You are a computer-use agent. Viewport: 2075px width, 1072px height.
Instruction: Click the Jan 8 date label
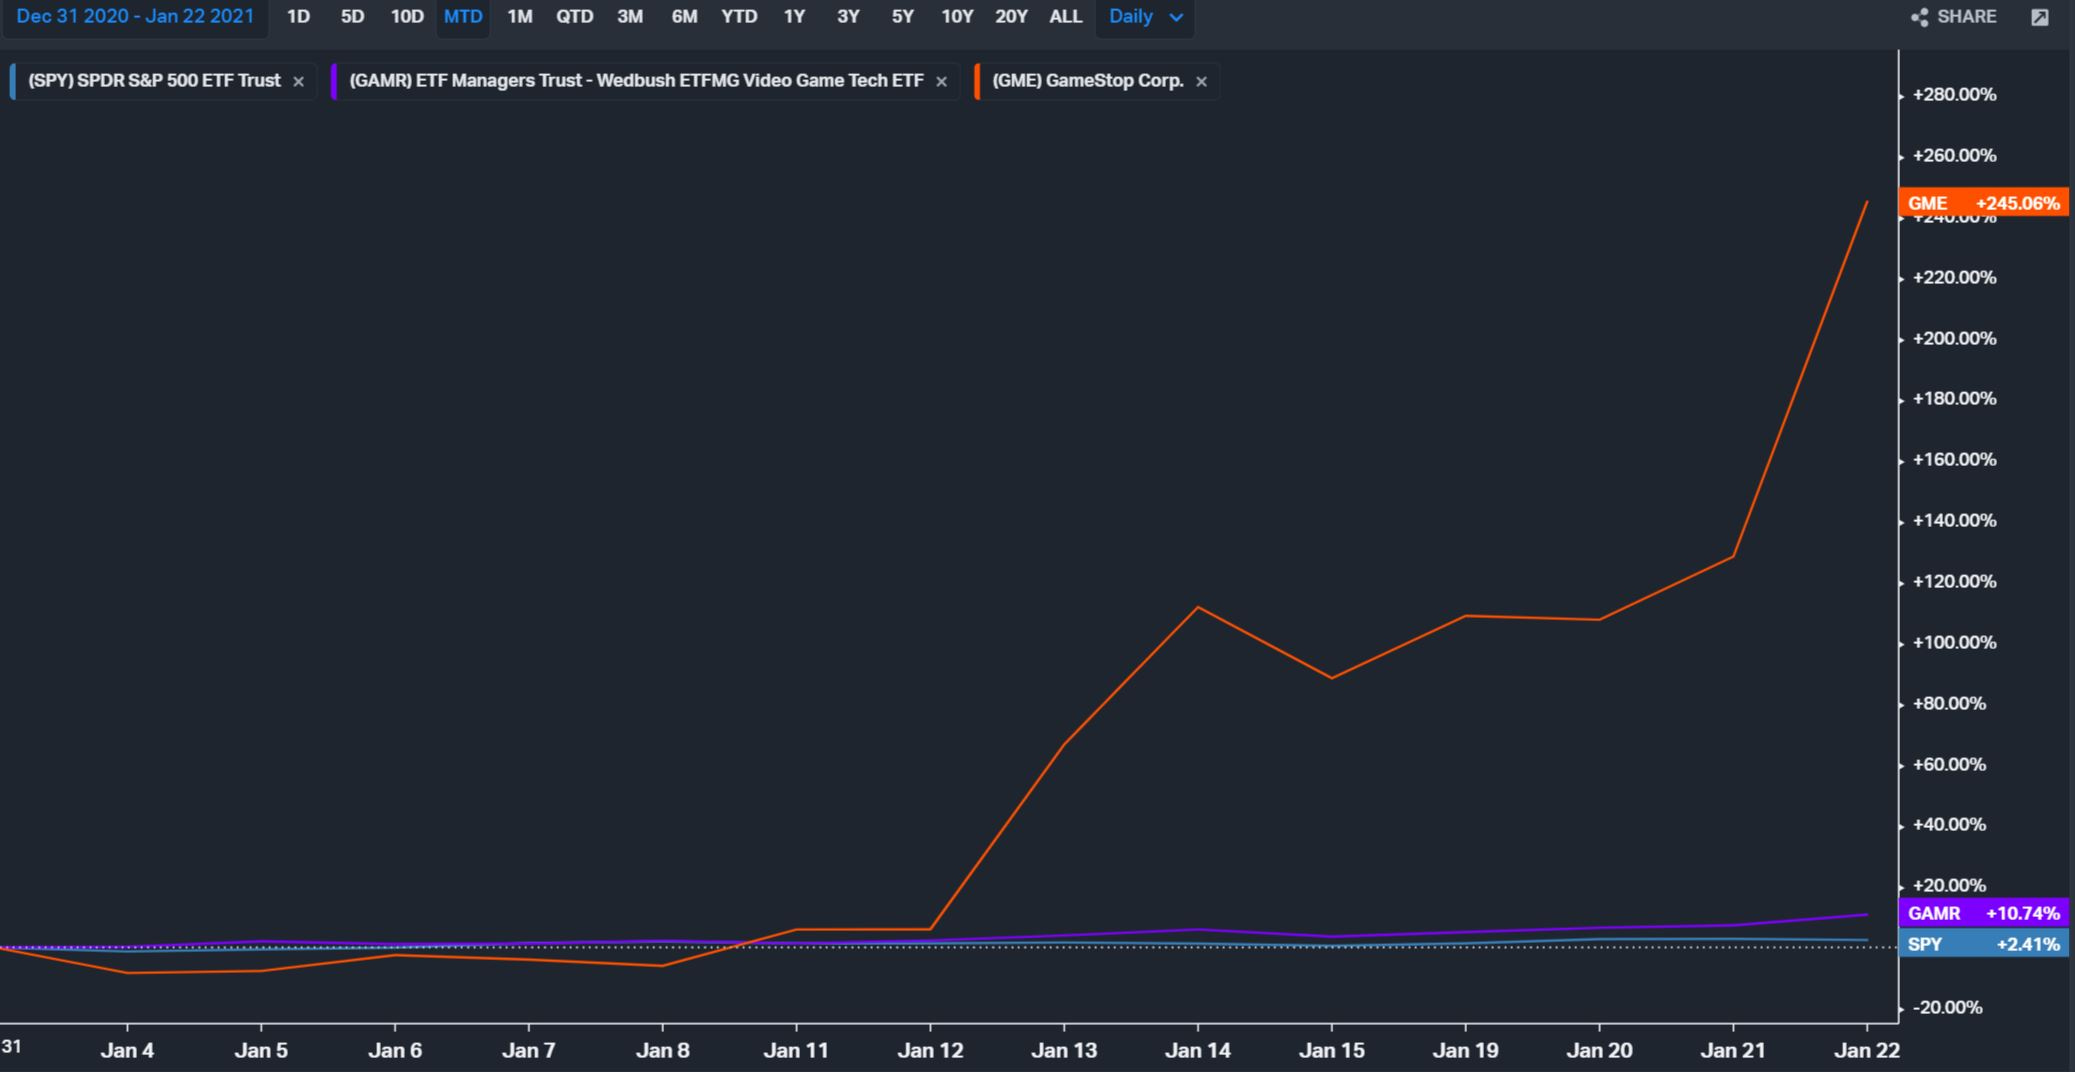(x=662, y=1051)
